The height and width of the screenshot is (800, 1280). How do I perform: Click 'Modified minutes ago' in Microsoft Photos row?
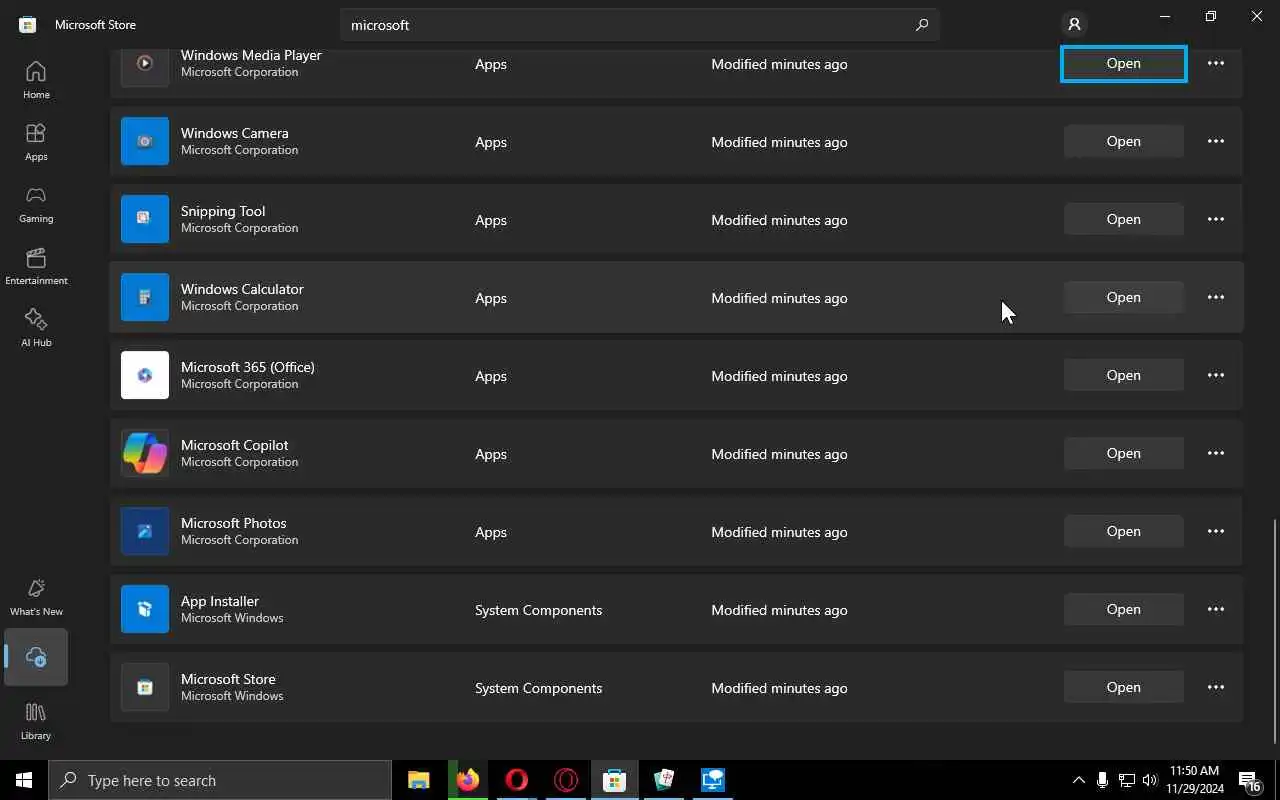(779, 532)
